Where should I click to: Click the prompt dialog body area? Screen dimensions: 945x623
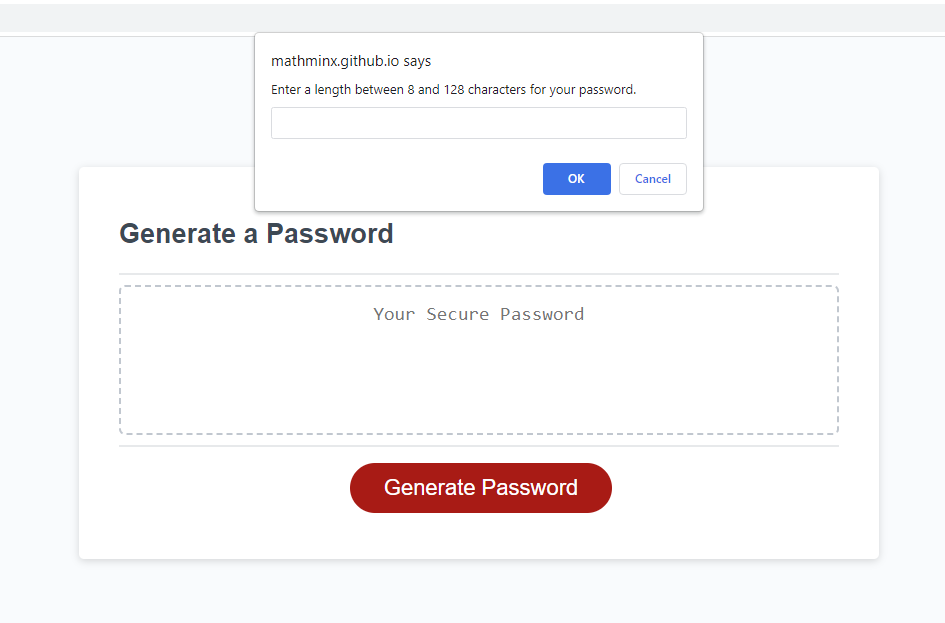coord(478,150)
